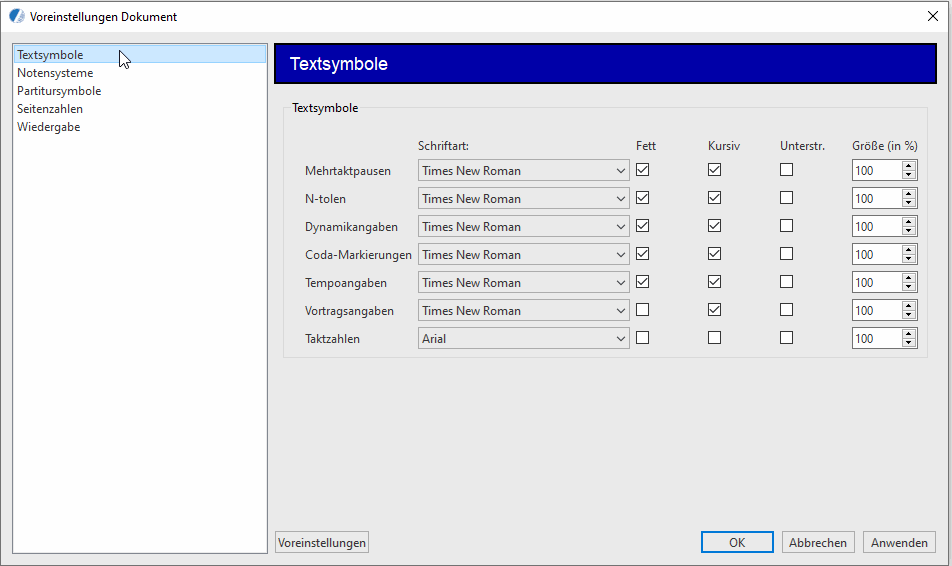Decrease N-tolen size with down arrow
The width and height of the screenshot is (952, 566).
908,203
